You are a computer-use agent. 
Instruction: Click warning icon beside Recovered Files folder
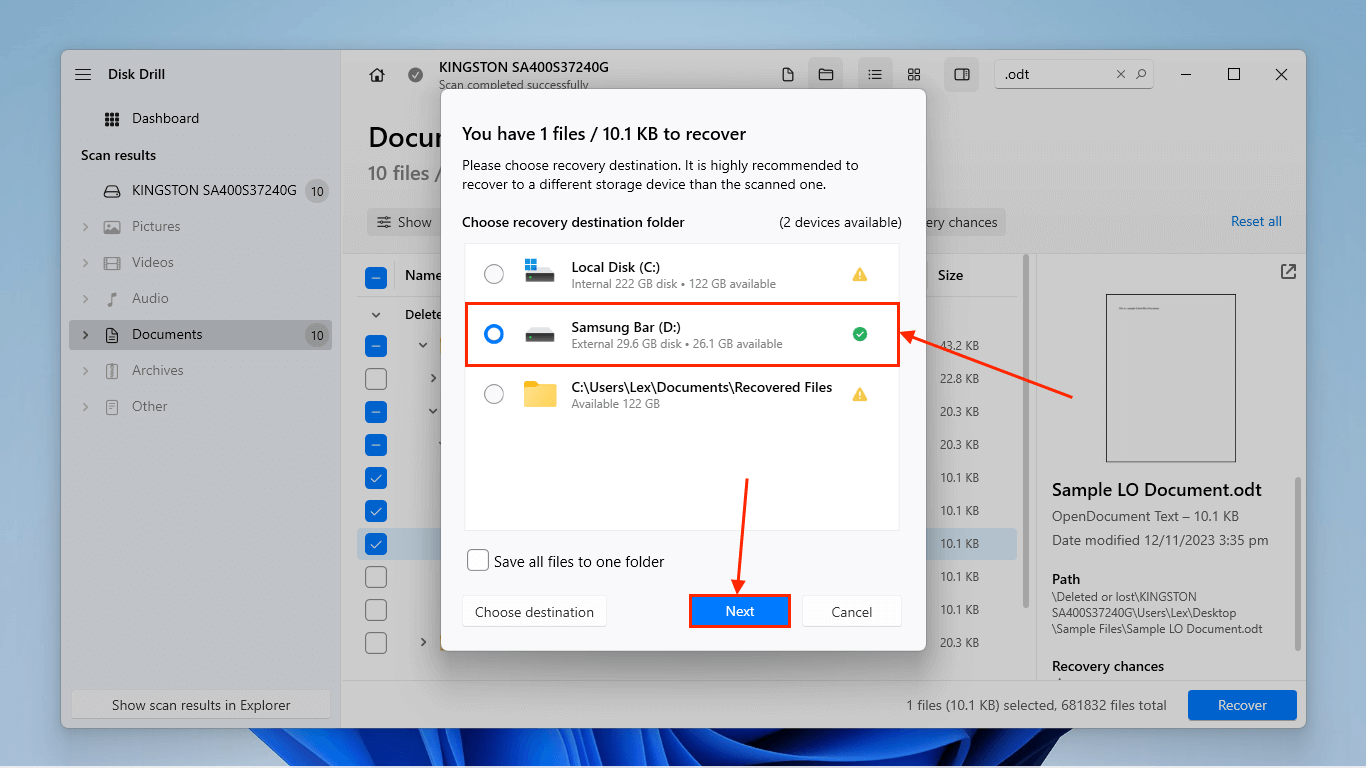point(859,394)
